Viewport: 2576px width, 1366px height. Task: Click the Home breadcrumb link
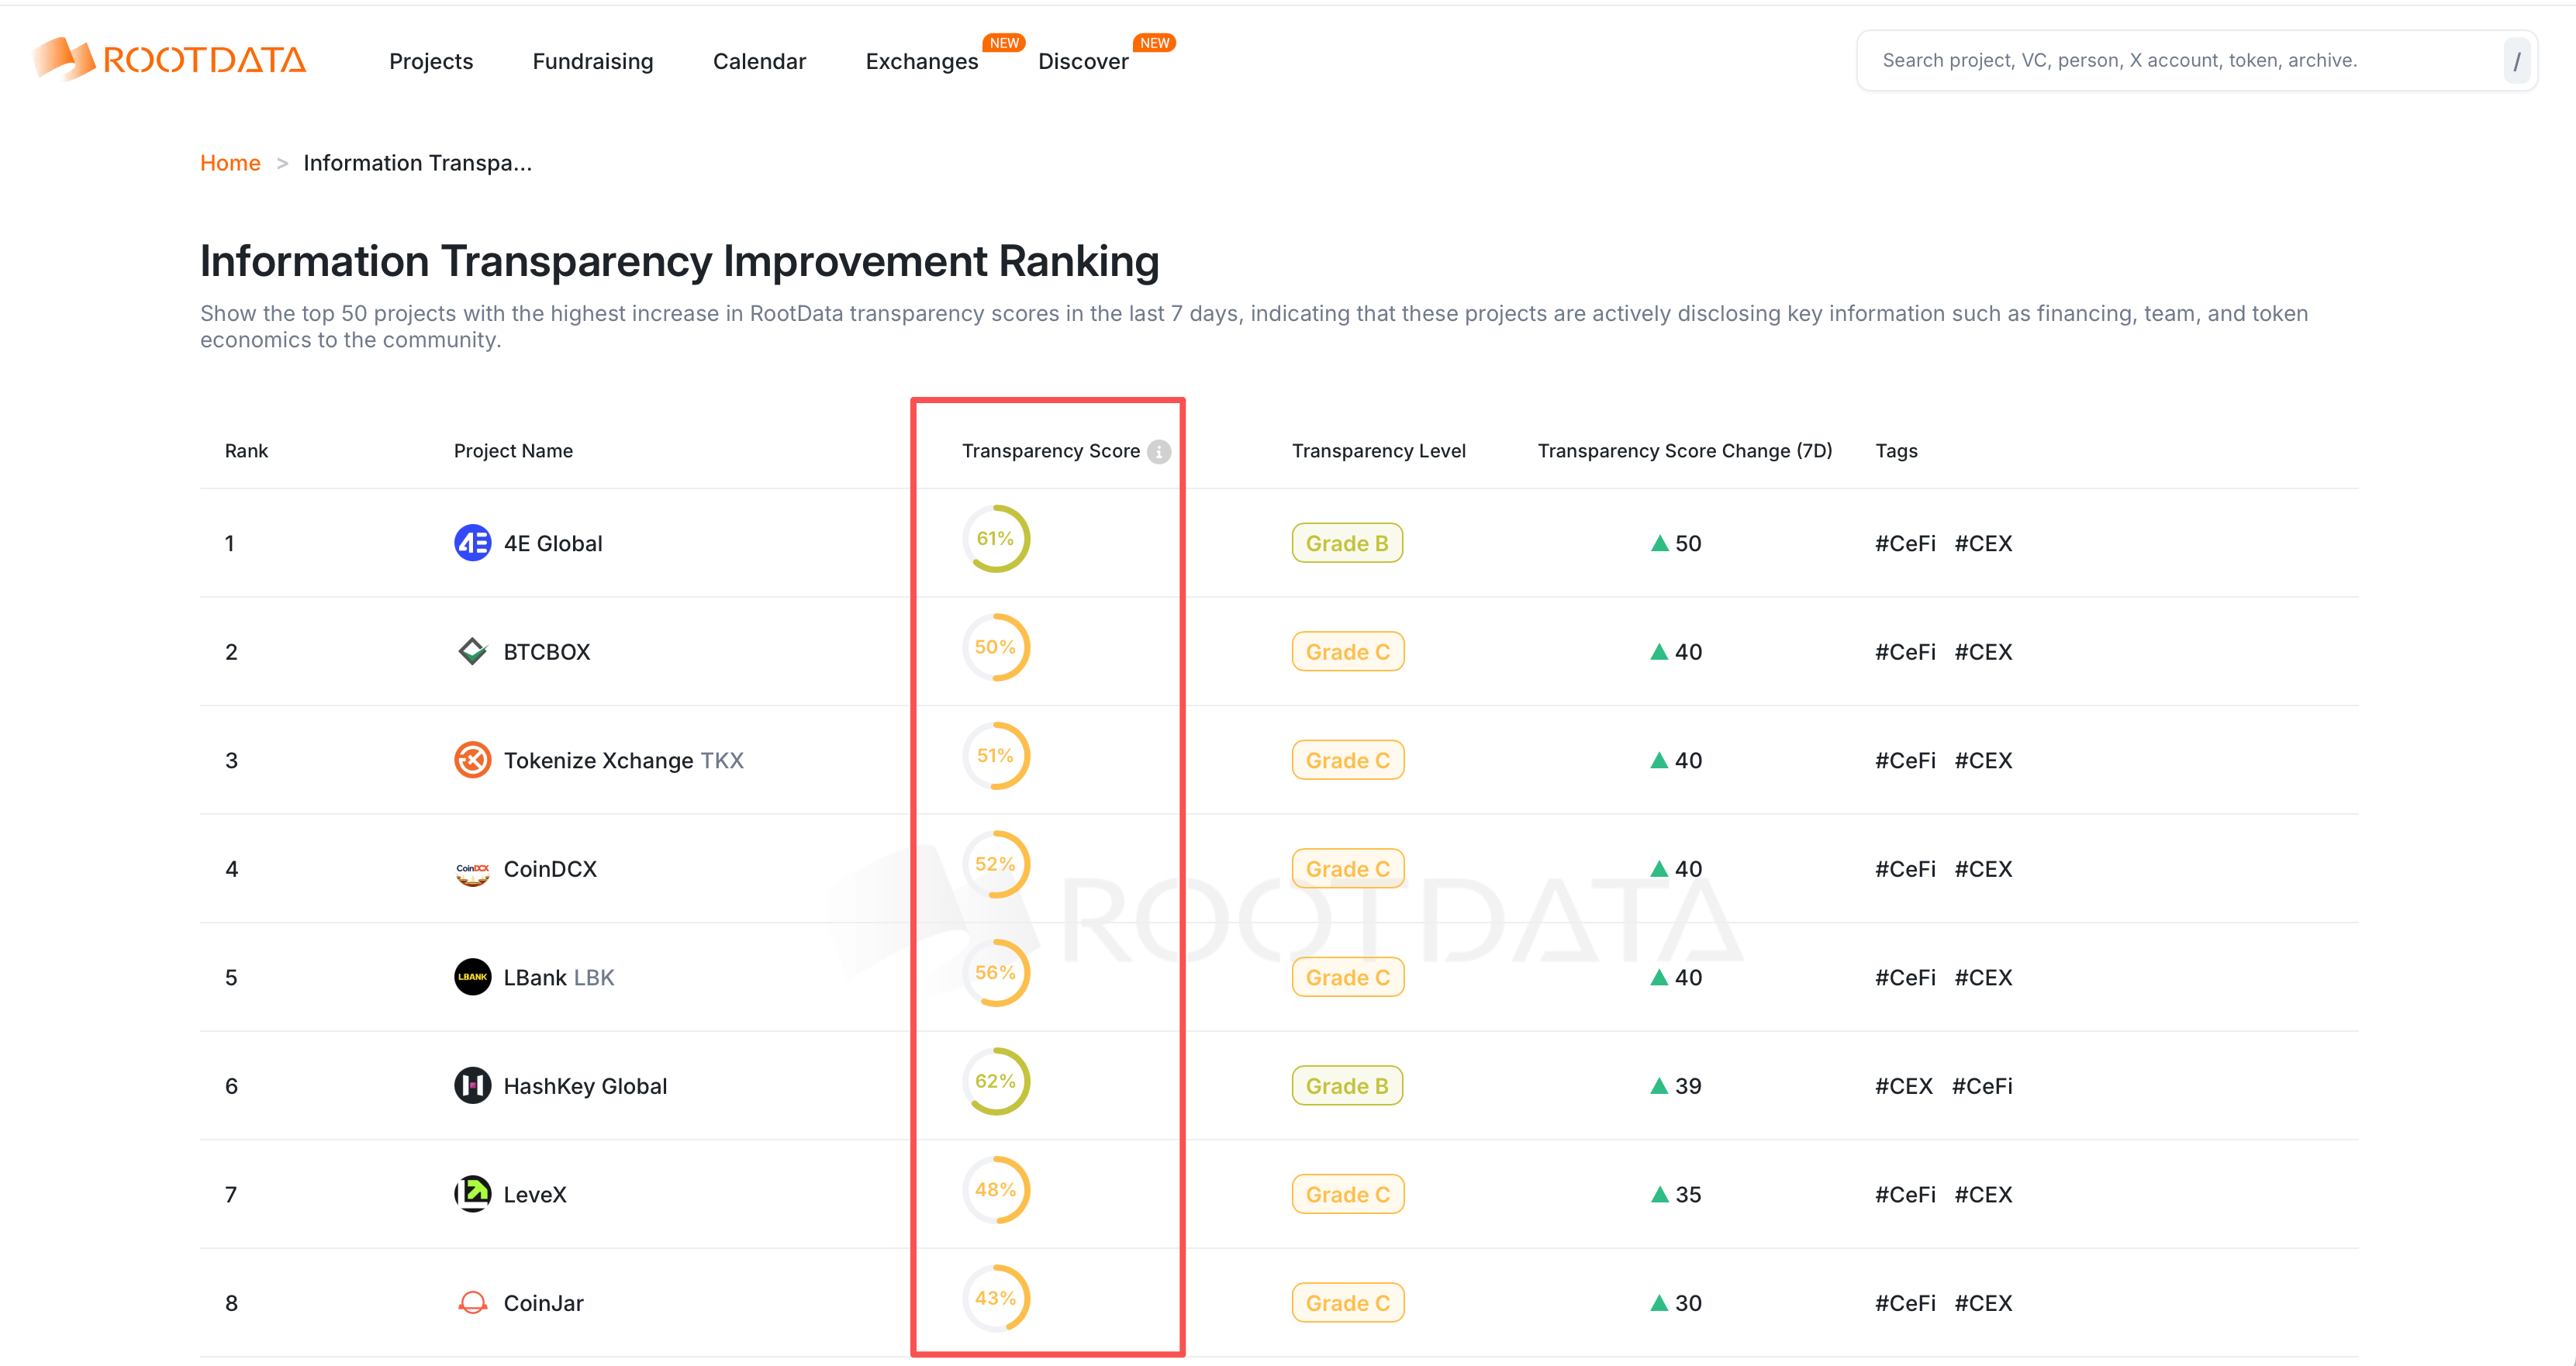229,163
